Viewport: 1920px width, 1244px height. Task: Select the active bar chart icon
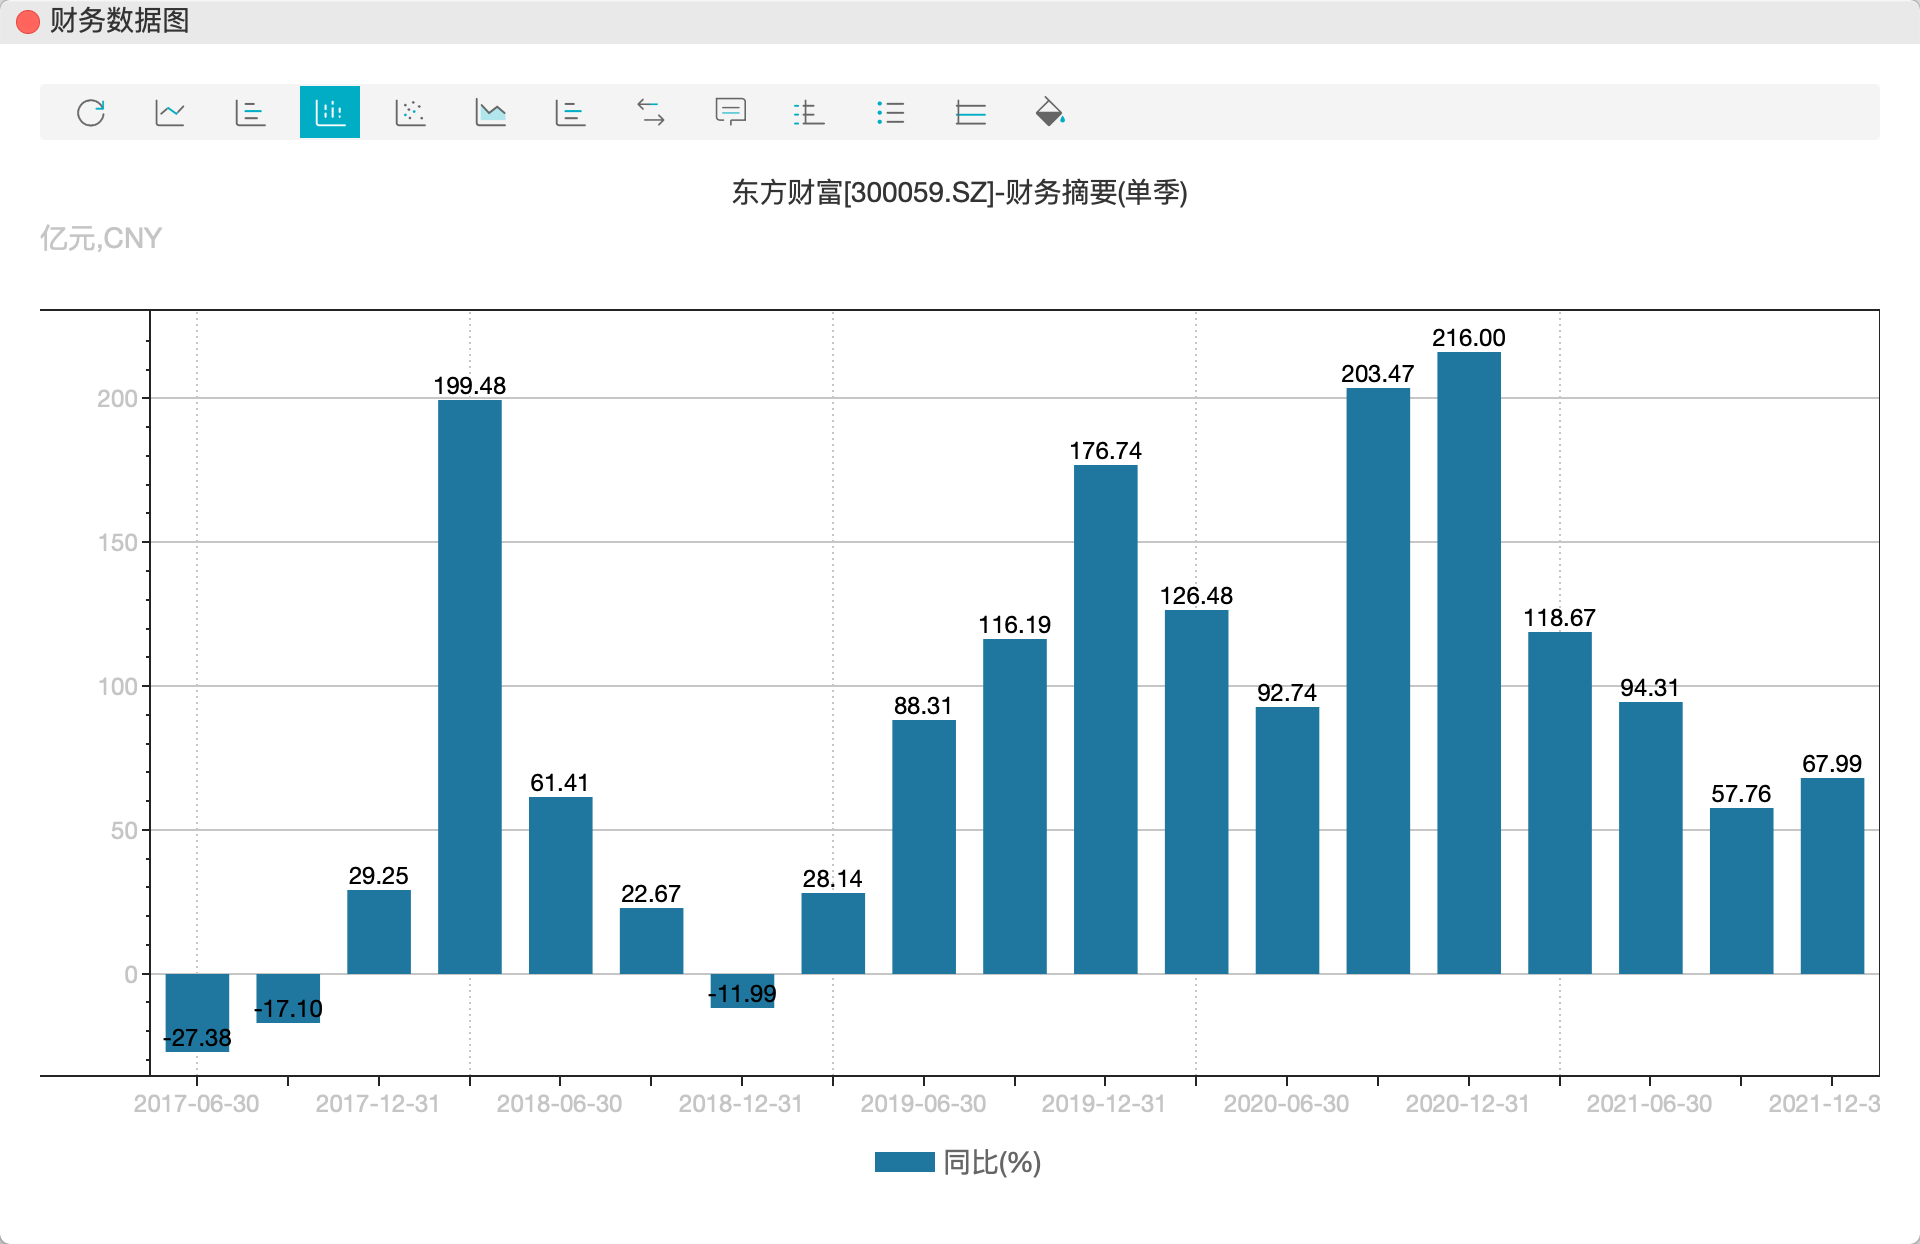pyautogui.click(x=330, y=112)
